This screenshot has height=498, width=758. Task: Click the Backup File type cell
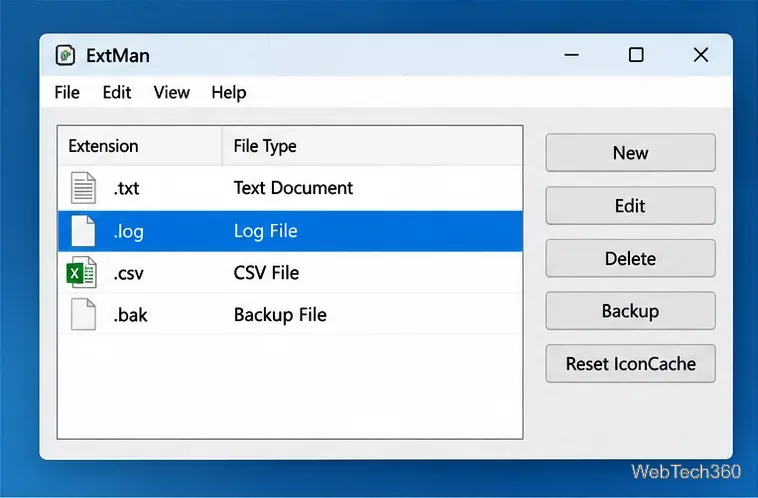coord(280,315)
